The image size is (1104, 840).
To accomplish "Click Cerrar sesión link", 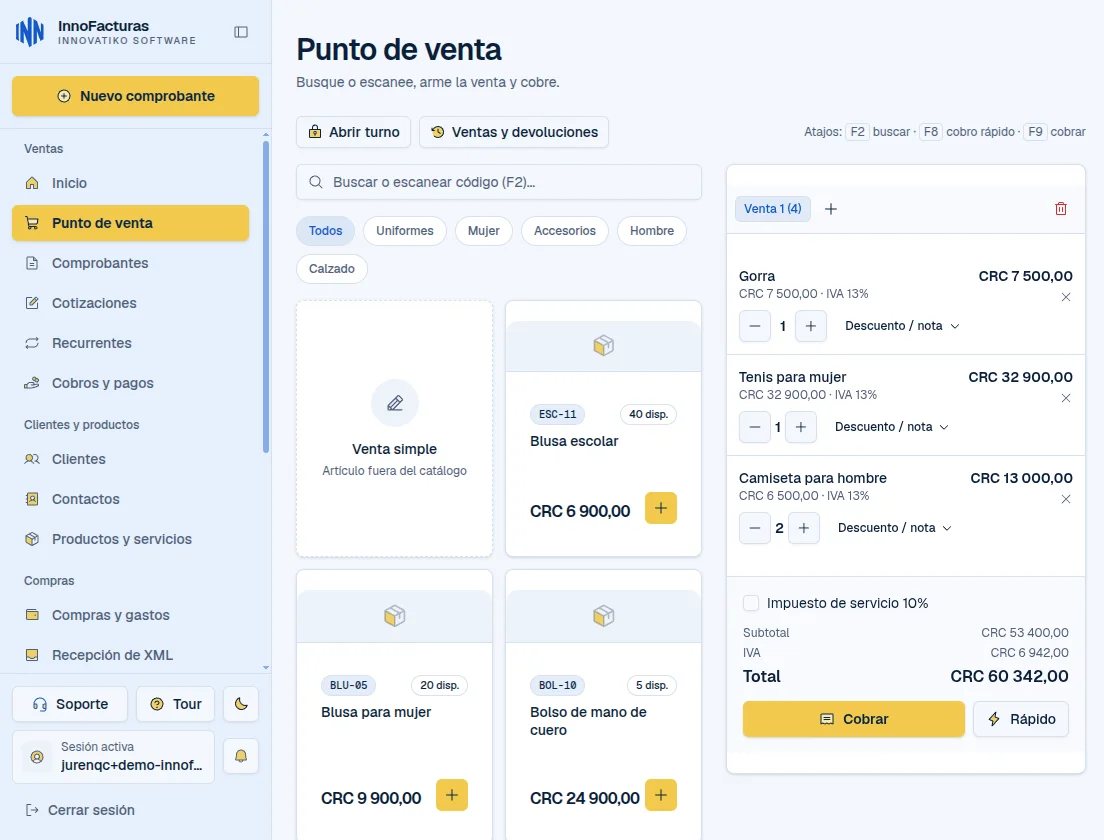I will pyautogui.click(x=80, y=810).
